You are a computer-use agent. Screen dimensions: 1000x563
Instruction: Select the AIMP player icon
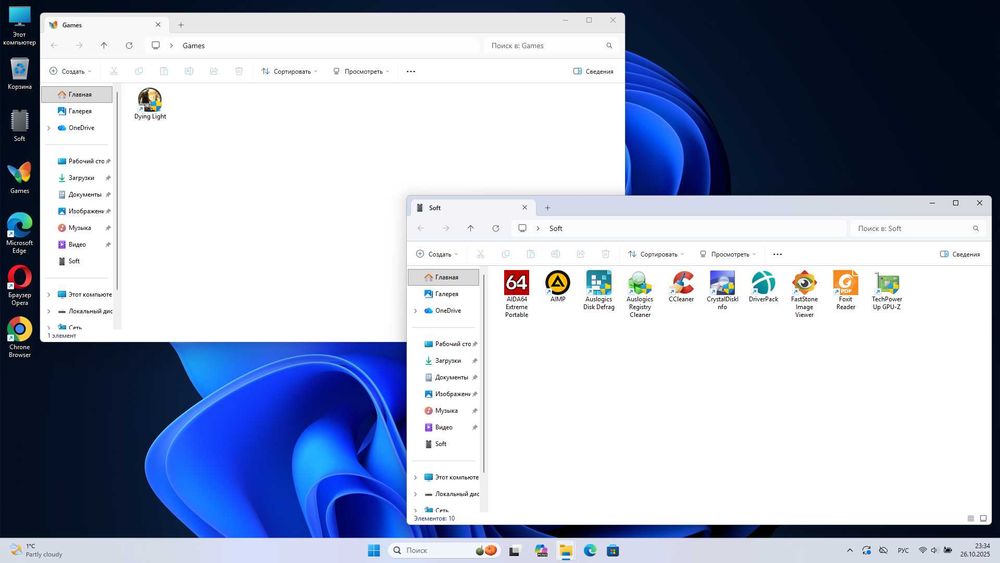coord(557,284)
